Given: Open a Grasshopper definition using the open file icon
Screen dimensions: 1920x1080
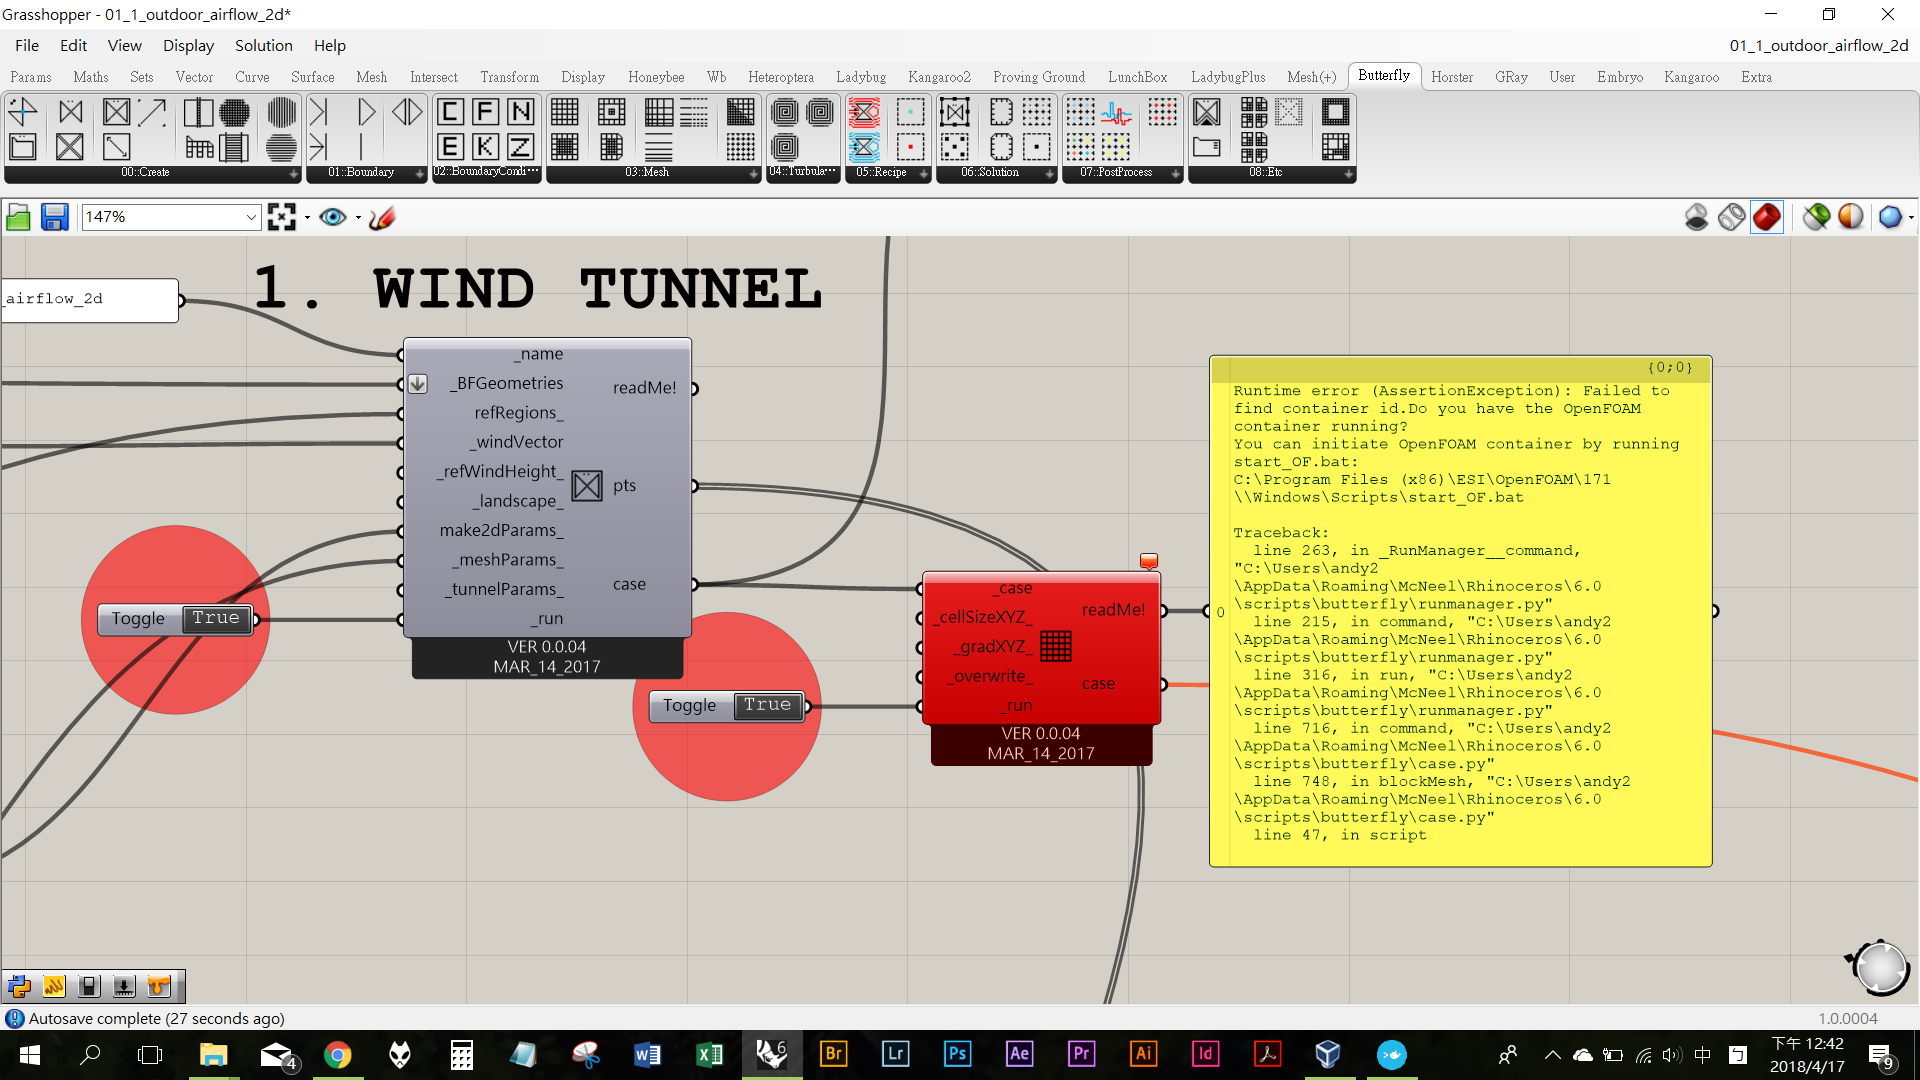Looking at the screenshot, I should (18, 216).
